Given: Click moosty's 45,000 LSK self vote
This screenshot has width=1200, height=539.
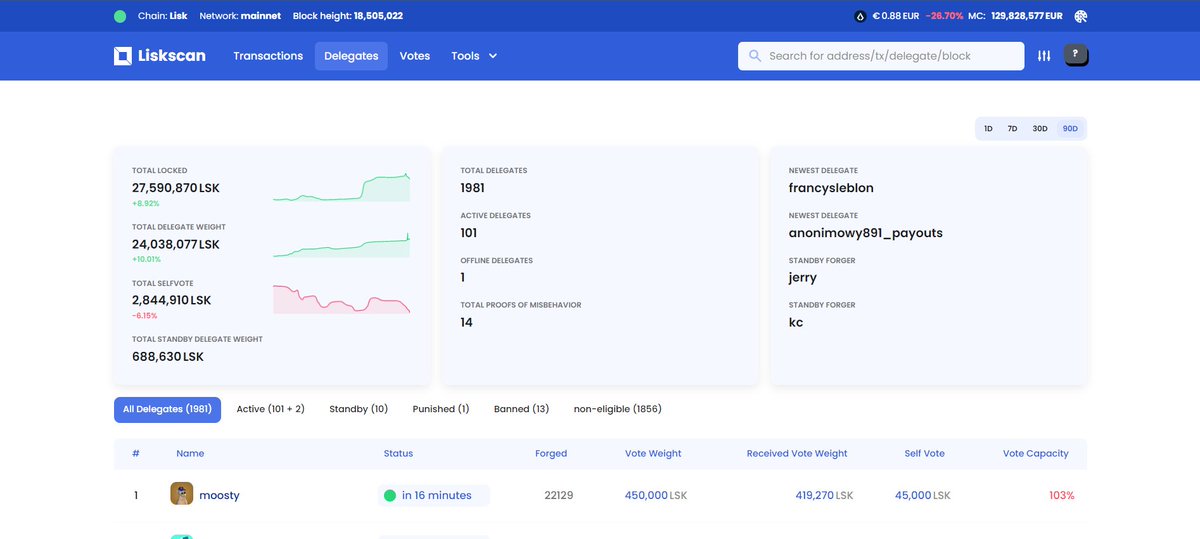Looking at the screenshot, I should point(922,495).
